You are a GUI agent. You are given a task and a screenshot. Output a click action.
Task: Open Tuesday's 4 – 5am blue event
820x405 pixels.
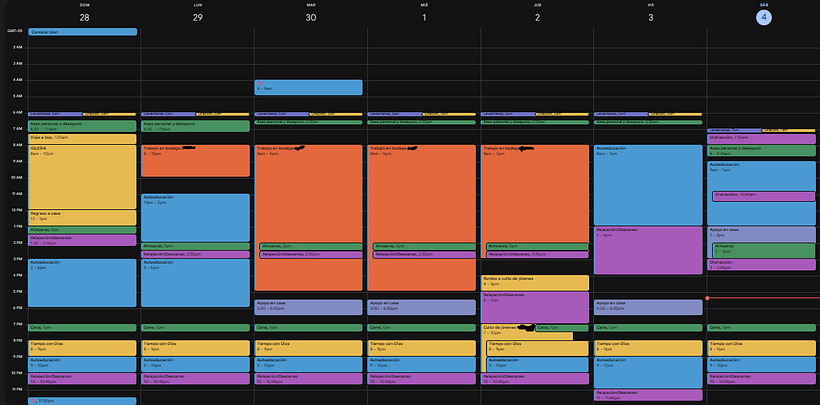click(x=308, y=87)
